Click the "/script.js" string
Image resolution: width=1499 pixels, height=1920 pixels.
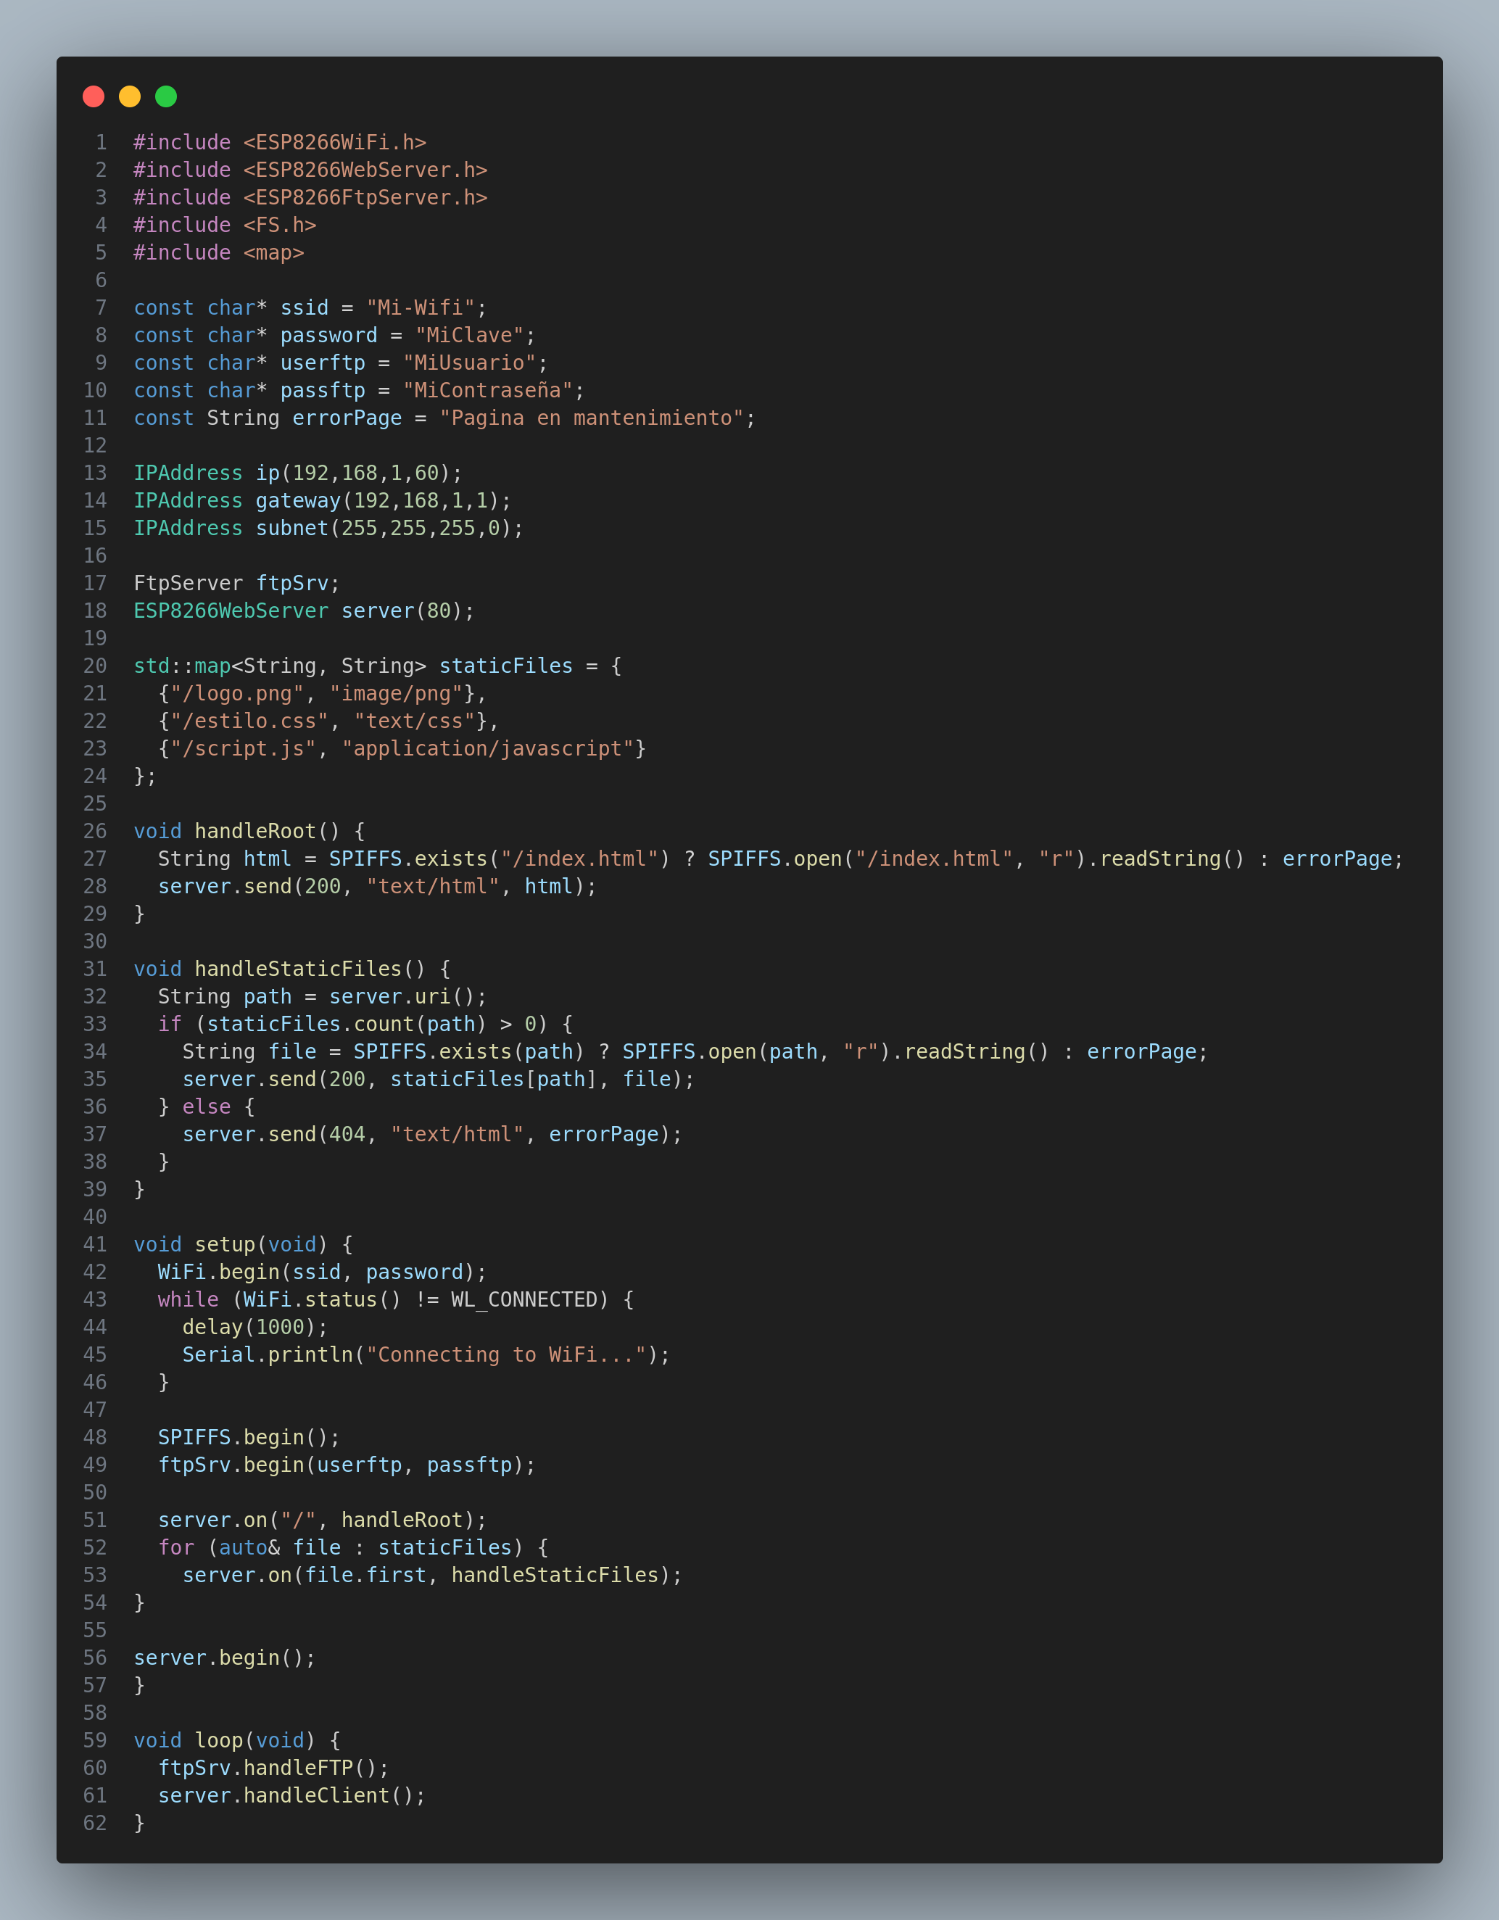tap(244, 748)
